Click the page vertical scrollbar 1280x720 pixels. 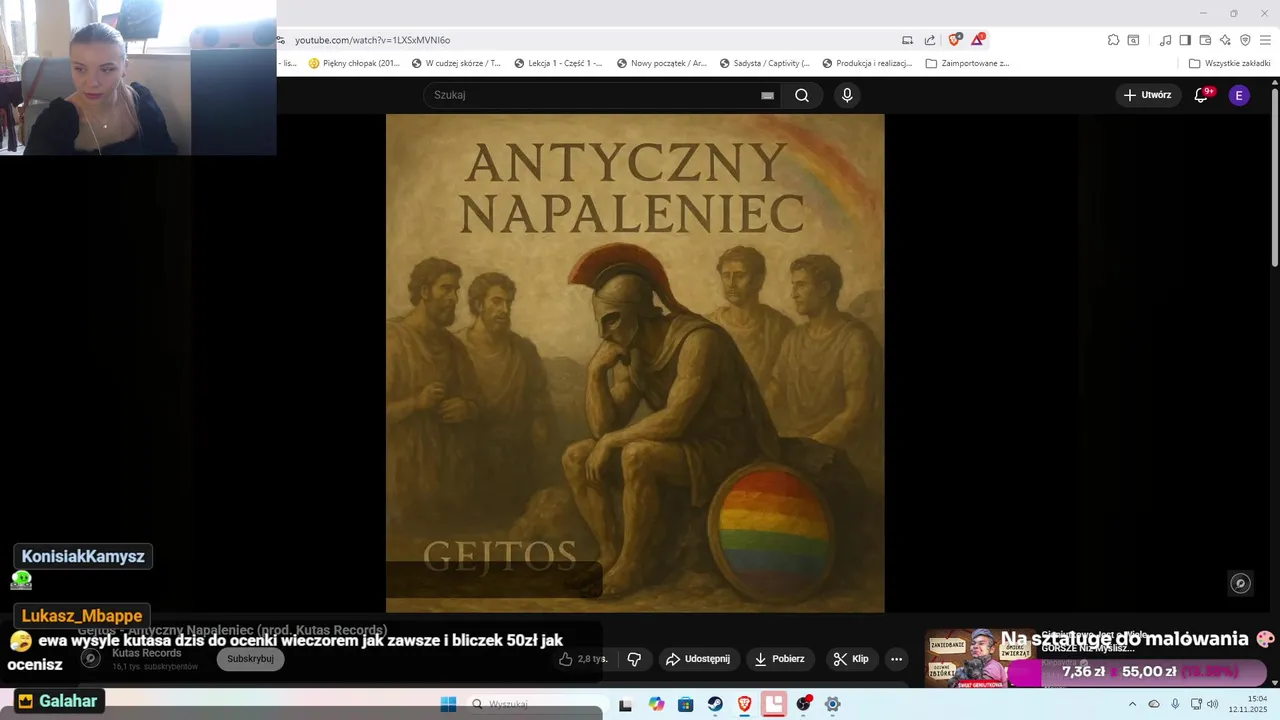[1274, 178]
